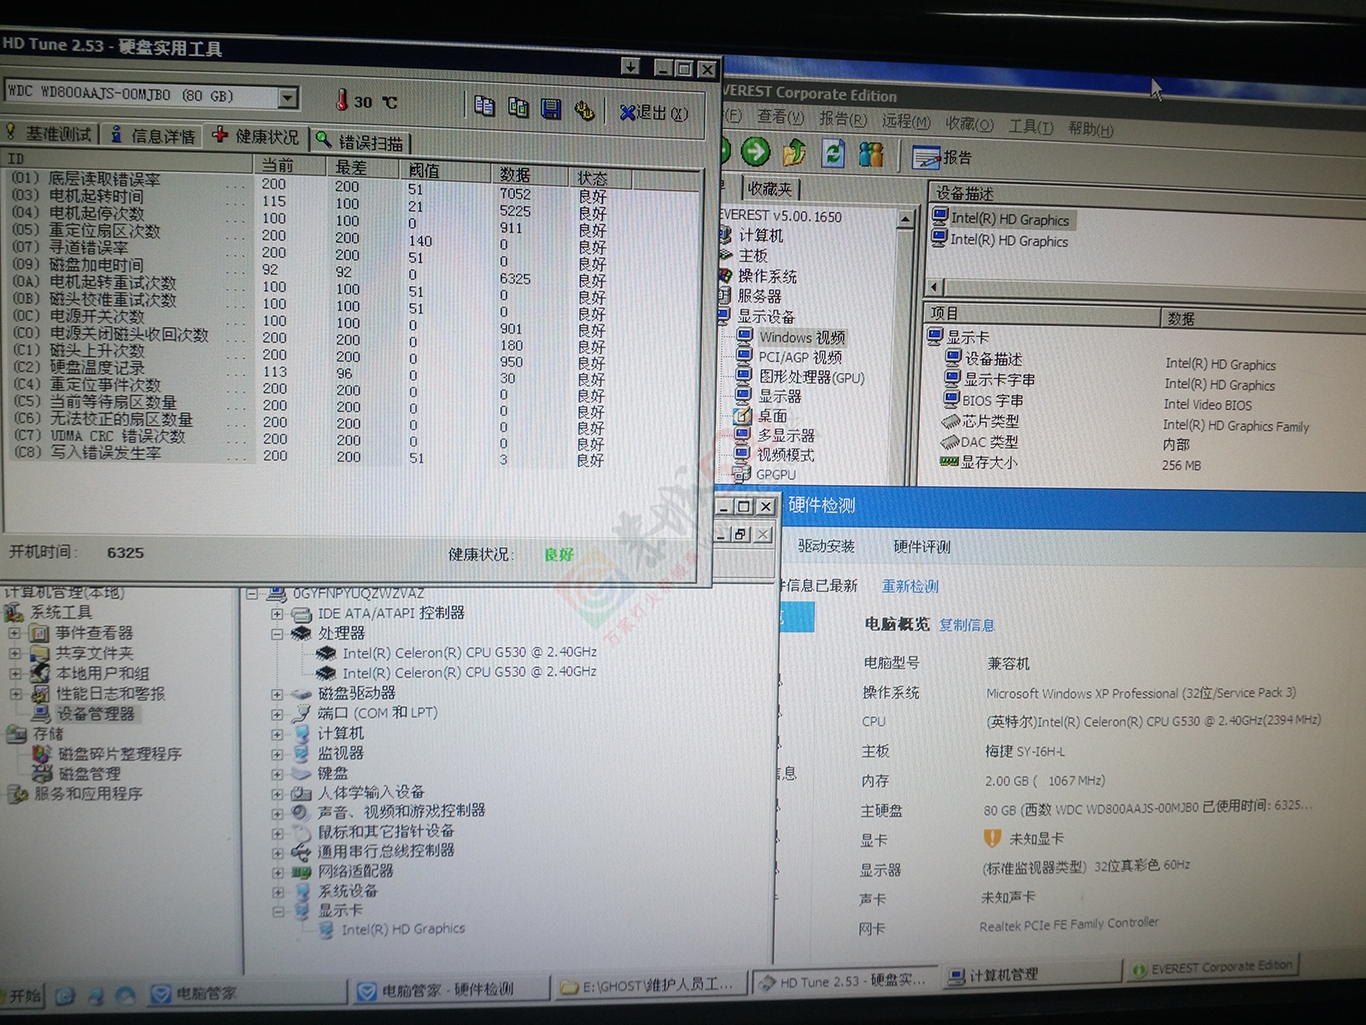This screenshot has height=1025, width=1366.
Task: Click EVEREST tree scrollbar up arrow
Action: tap(905, 219)
